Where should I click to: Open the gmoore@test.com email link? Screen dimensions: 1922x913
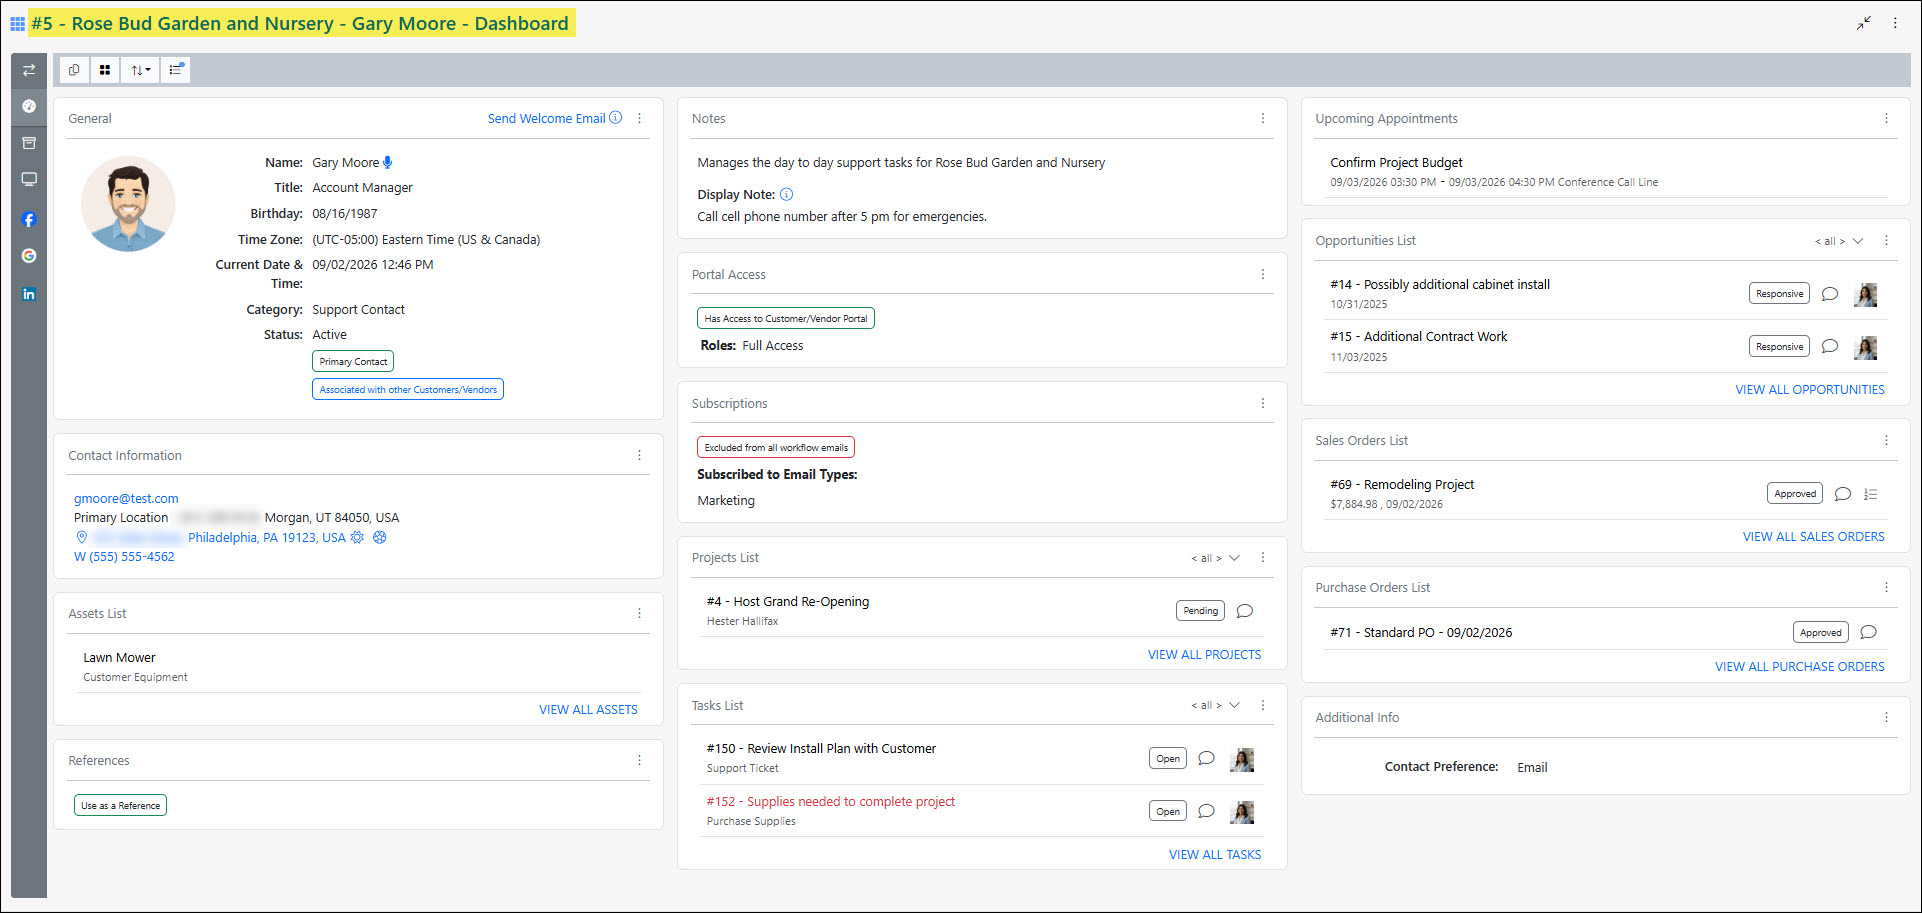(x=126, y=498)
